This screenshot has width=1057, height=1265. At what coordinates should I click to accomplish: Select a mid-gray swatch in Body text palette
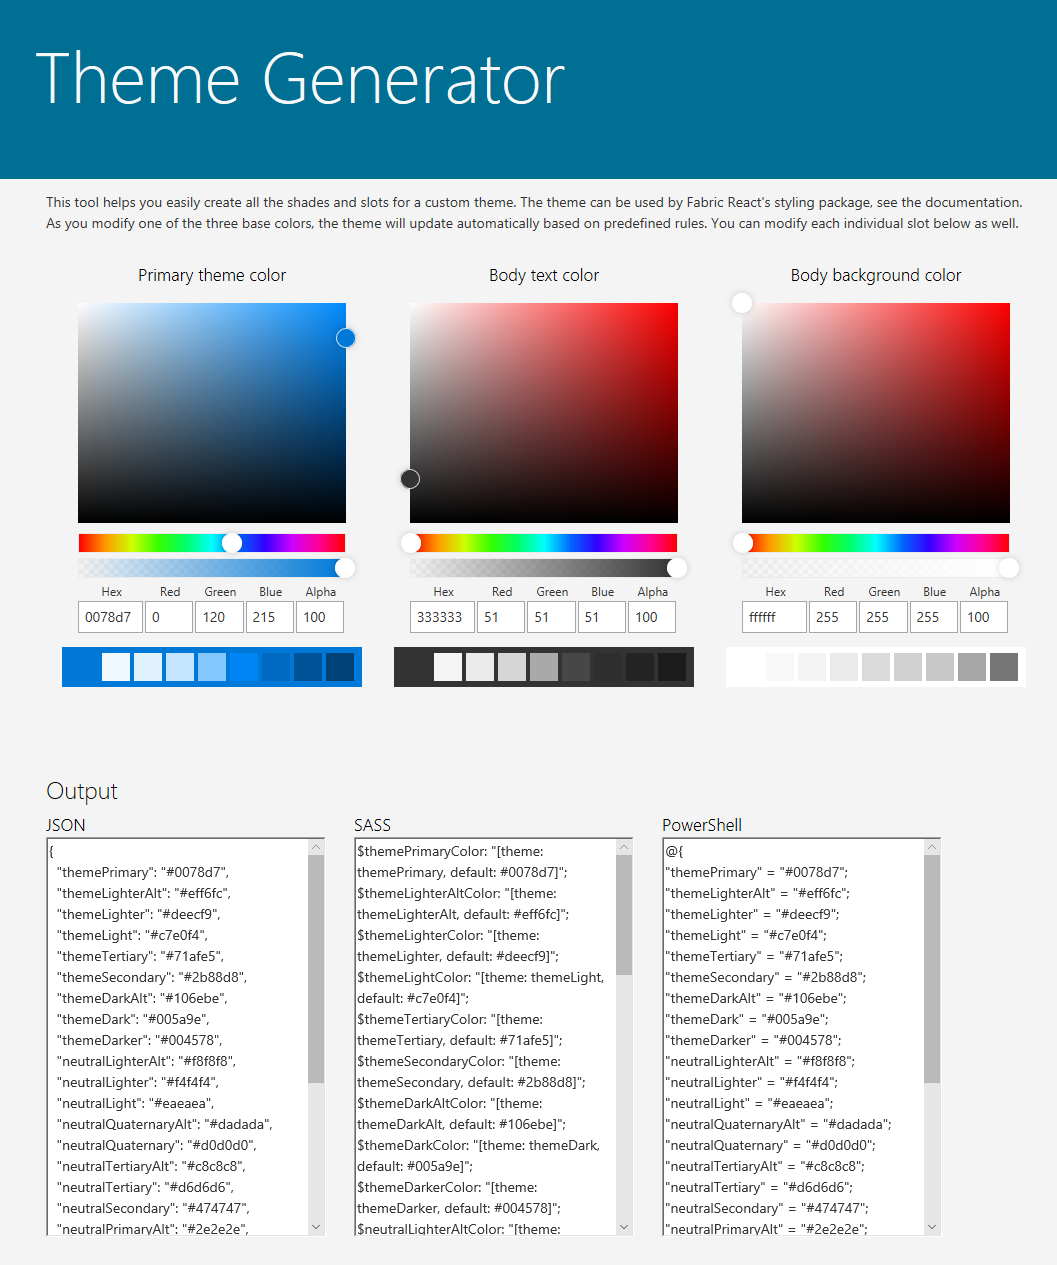click(x=544, y=667)
